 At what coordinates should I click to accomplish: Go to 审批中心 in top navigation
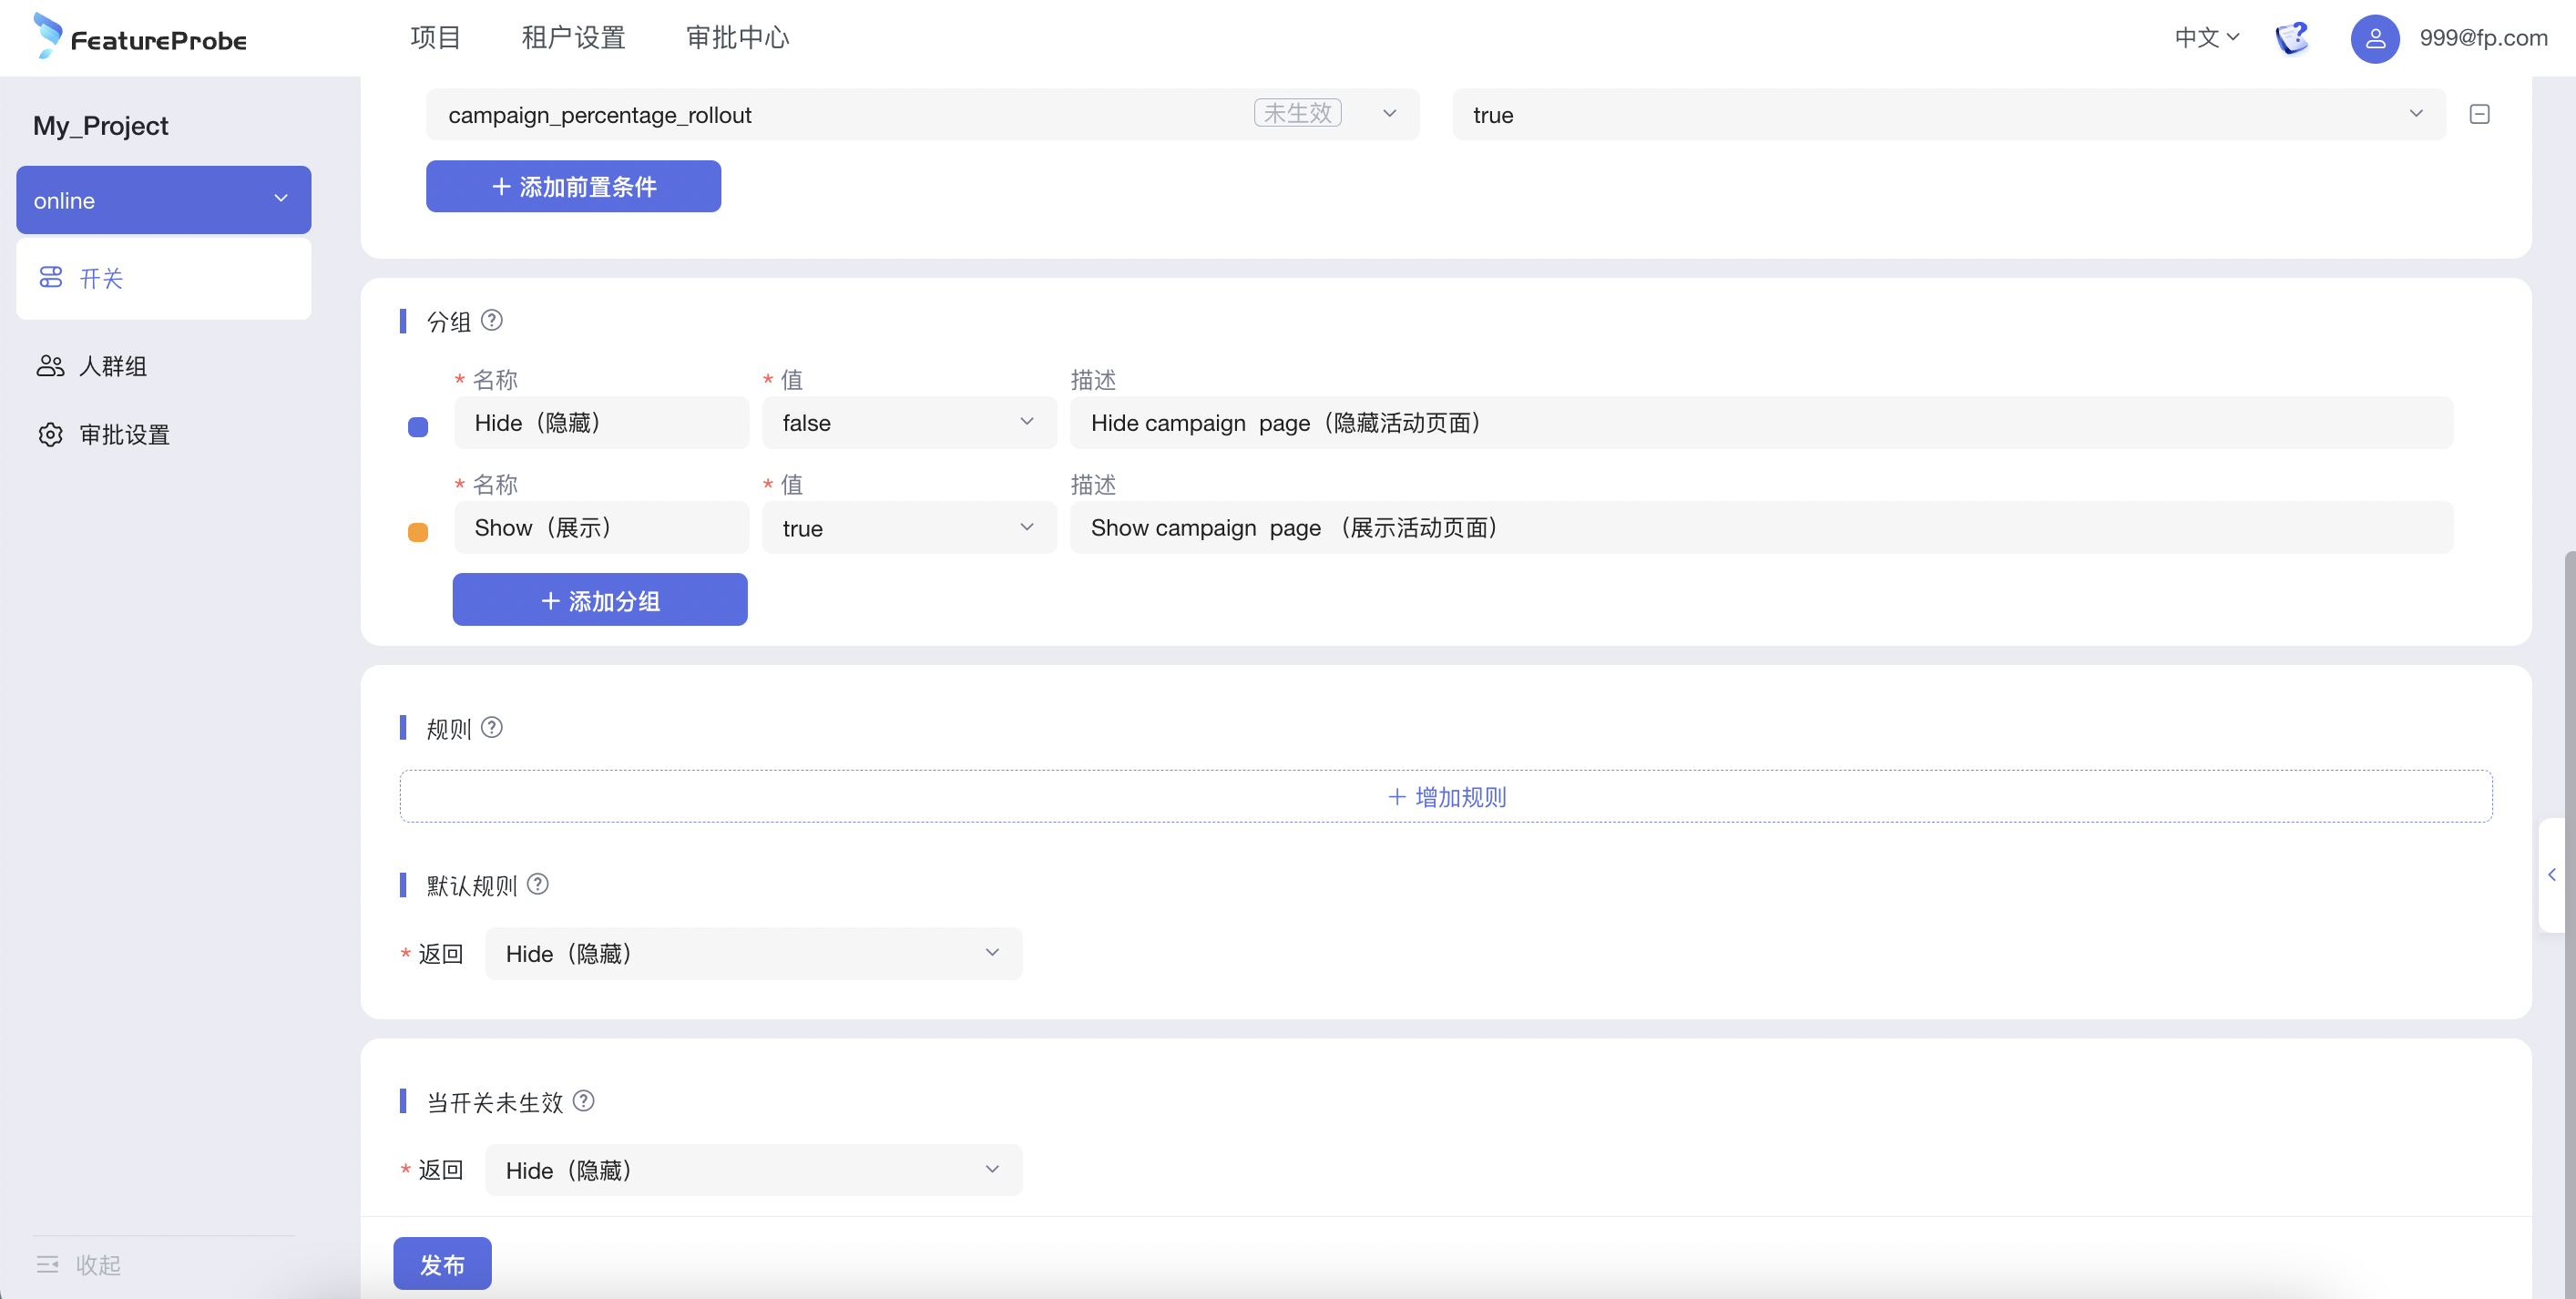coord(737,38)
